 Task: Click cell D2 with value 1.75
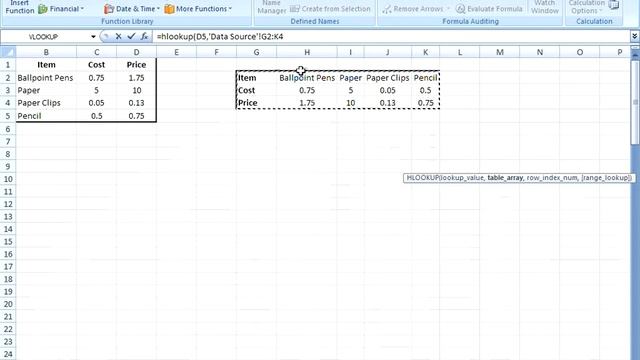point(136,78)
